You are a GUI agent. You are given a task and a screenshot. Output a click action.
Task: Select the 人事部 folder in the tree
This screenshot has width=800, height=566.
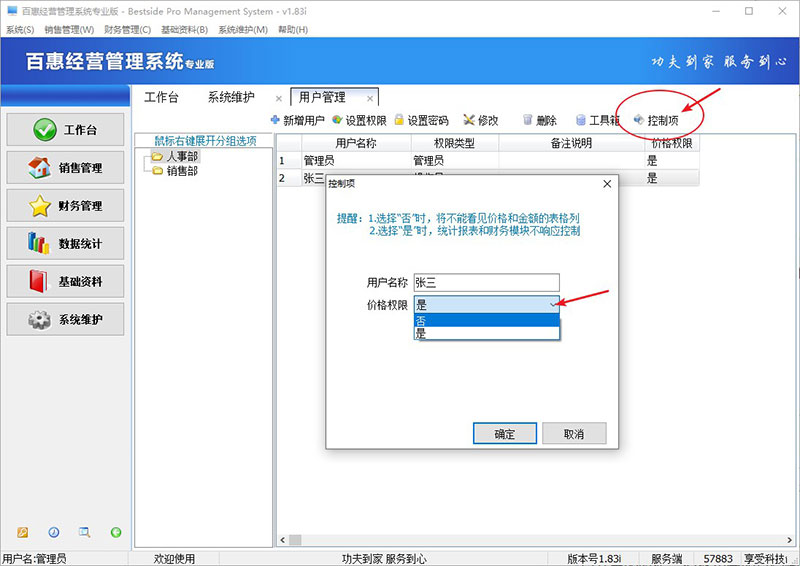(x=176, y=156)
